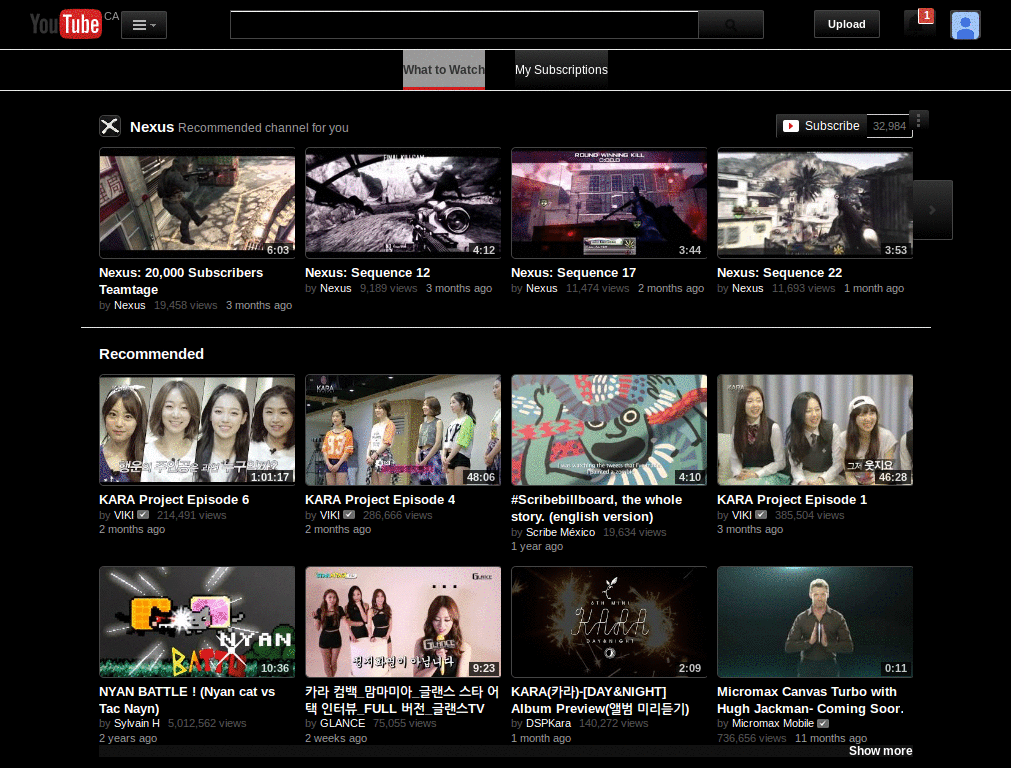Click title Nexus: Sequence 17
This screenshot has height=768, width=1024.
point(573,272)
